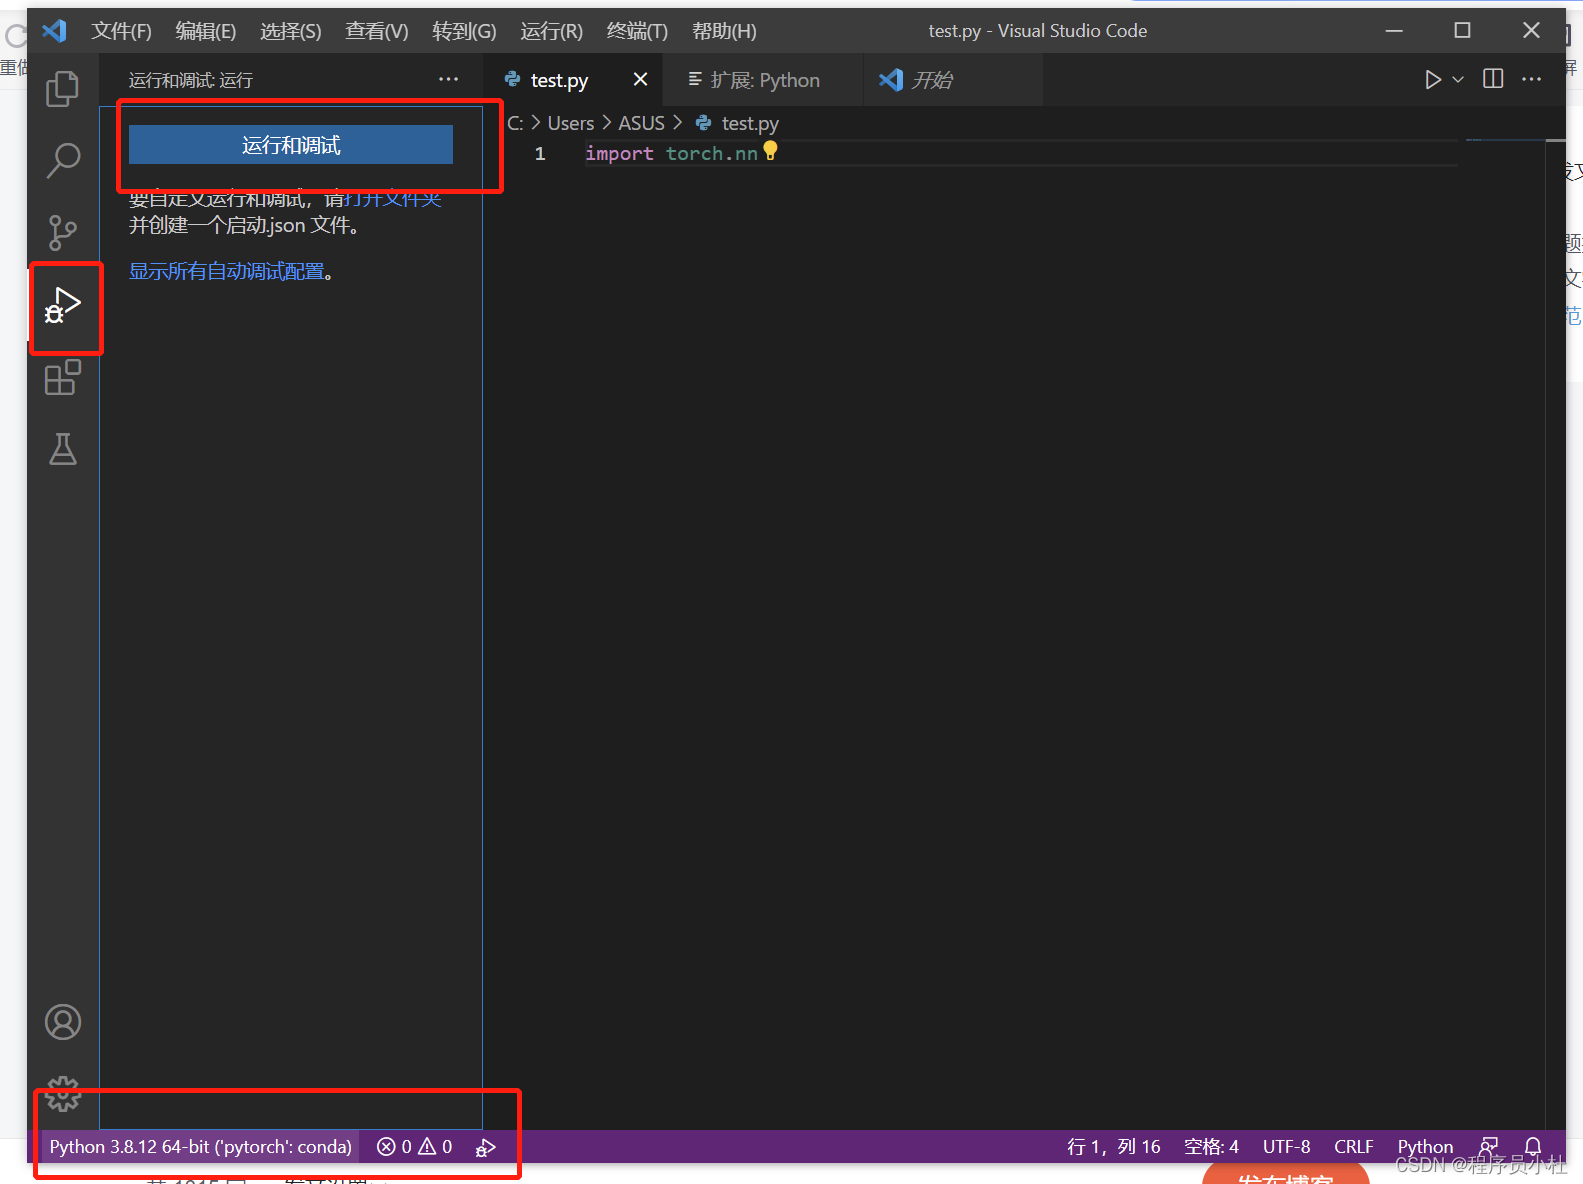Open the Manage gear settings icon
Image resolution: width=1583 pixels, height=1184 pixels.
(x=63, y=1094)
